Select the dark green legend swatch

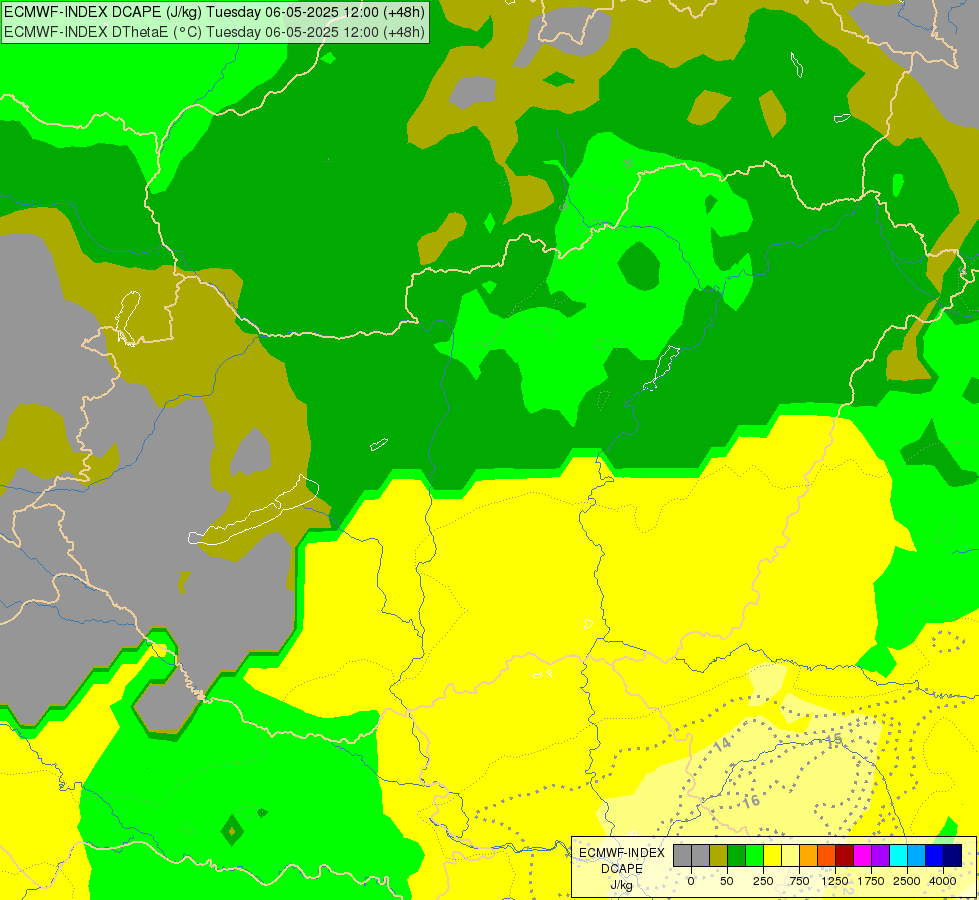[737, 856]
